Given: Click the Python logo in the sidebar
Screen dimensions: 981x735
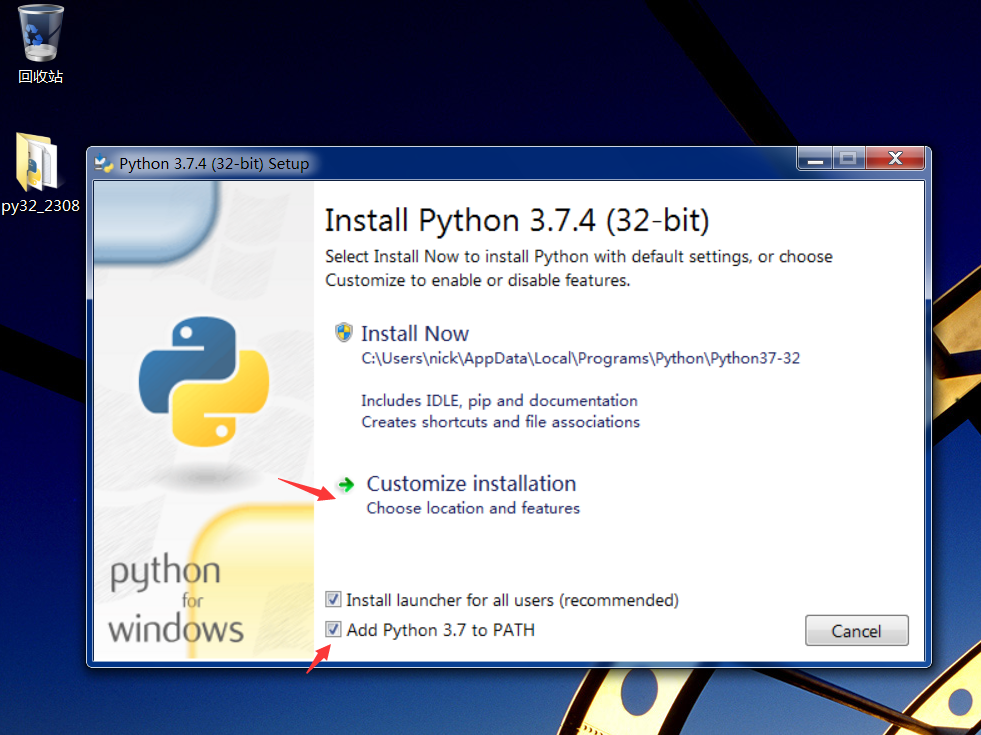Looking at the screenshot, I should 204,381.
